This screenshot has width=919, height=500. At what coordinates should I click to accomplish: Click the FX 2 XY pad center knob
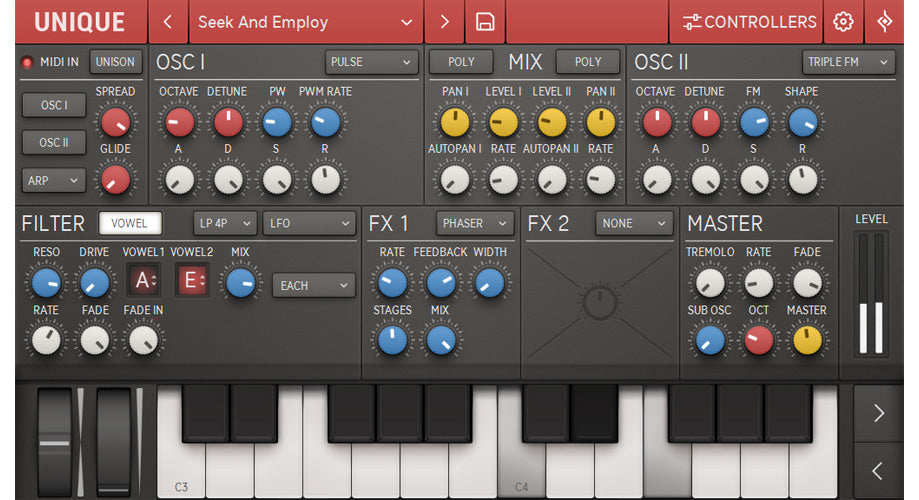599,303
